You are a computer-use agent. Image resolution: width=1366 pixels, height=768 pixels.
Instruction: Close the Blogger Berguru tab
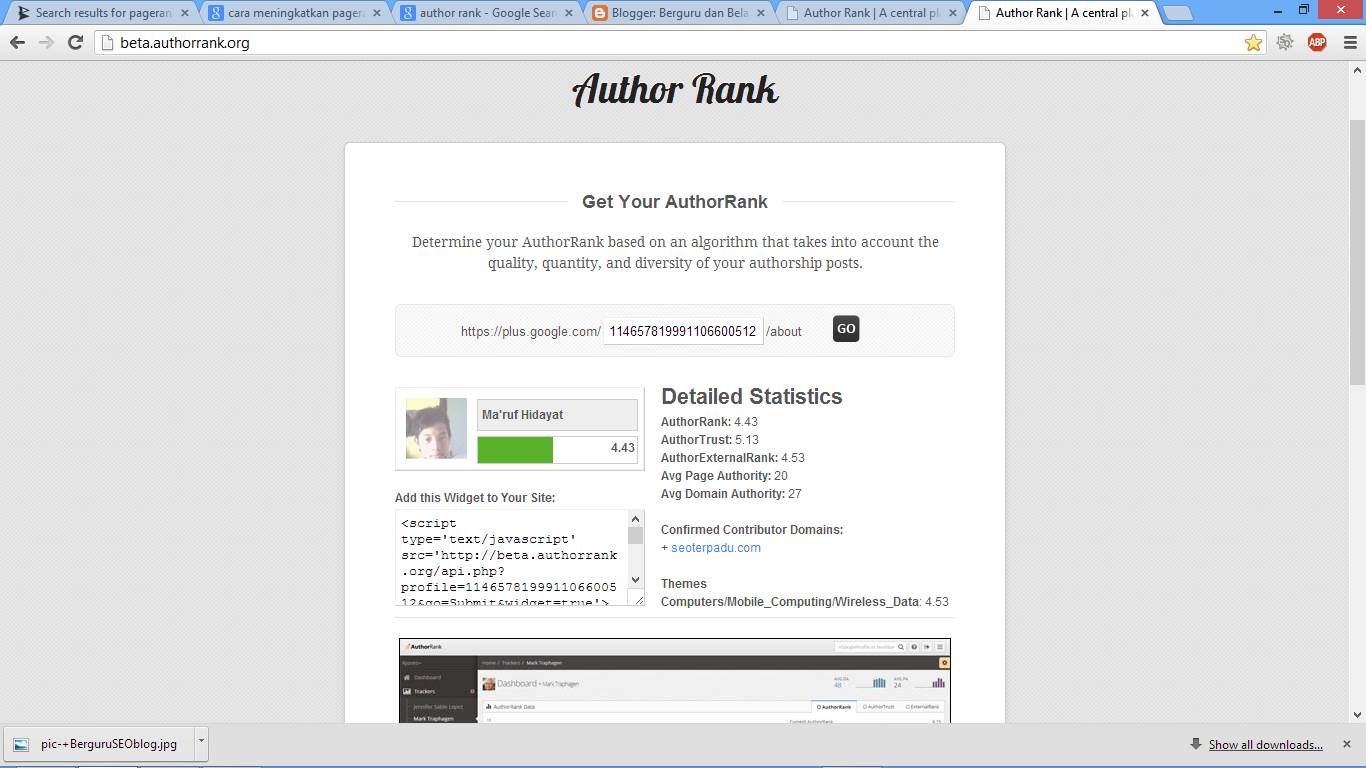point(760,14)
